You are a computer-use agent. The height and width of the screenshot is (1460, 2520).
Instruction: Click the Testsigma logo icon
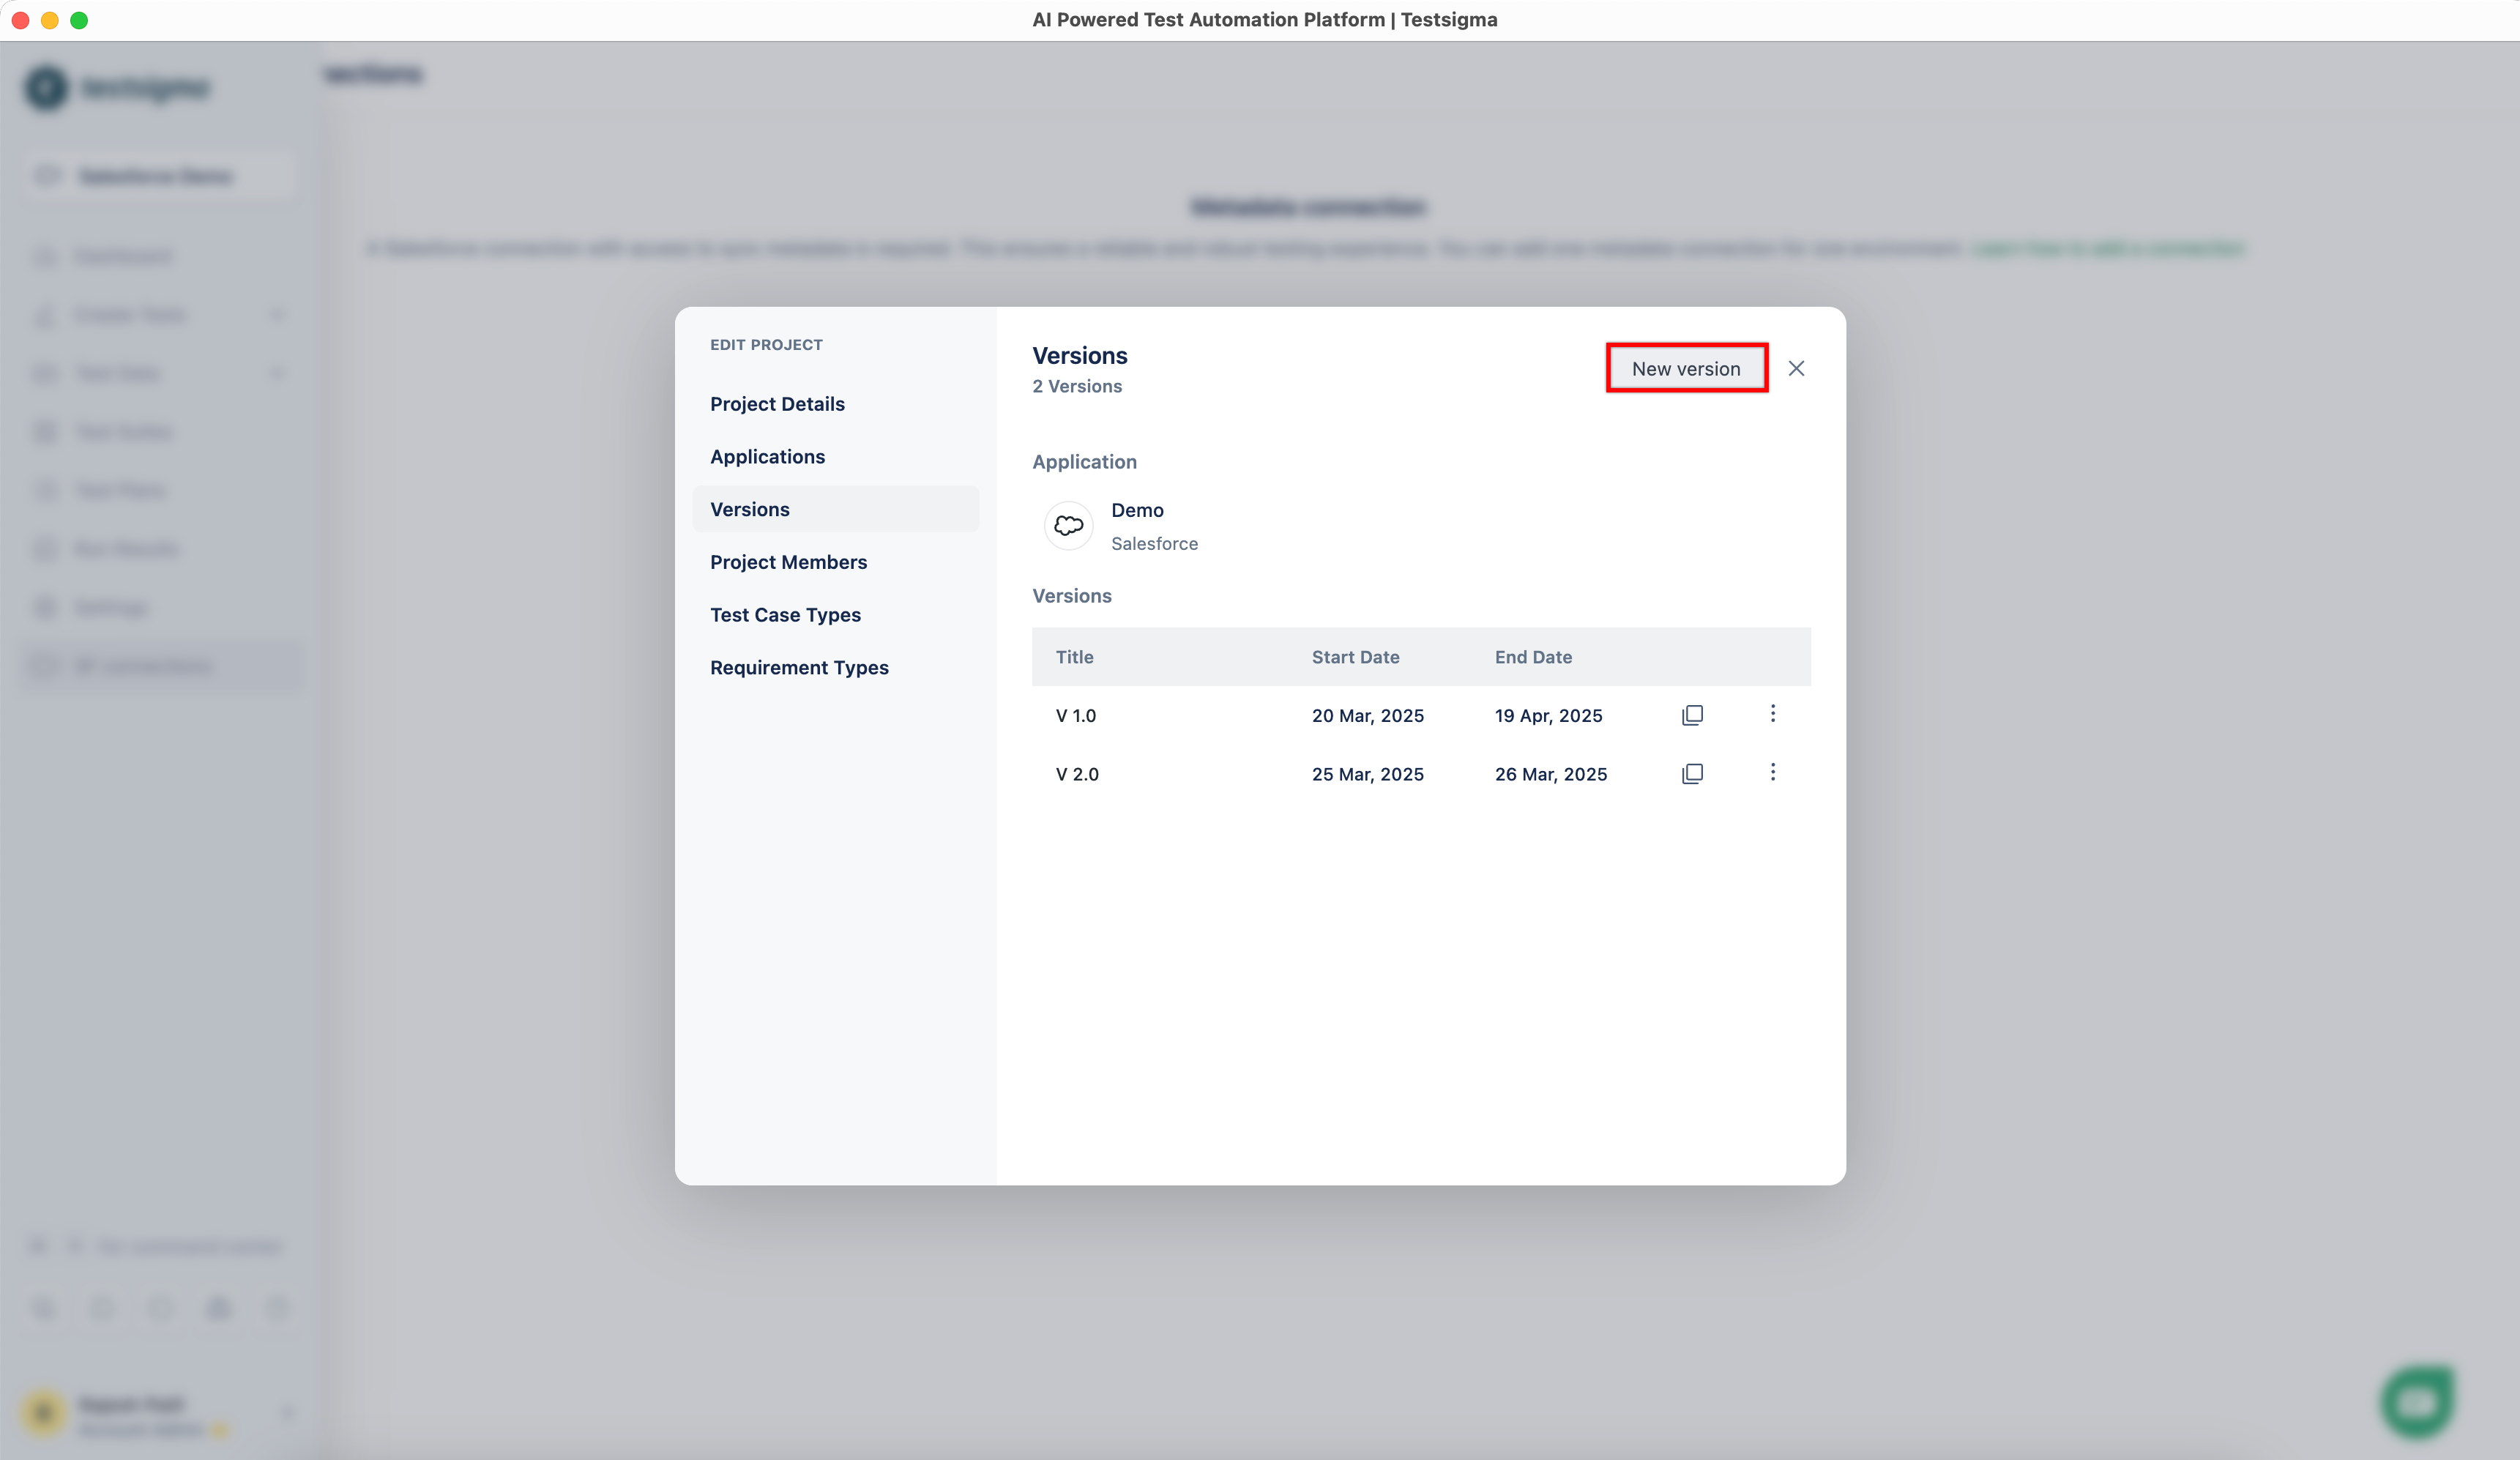click(x=46, y=88)
